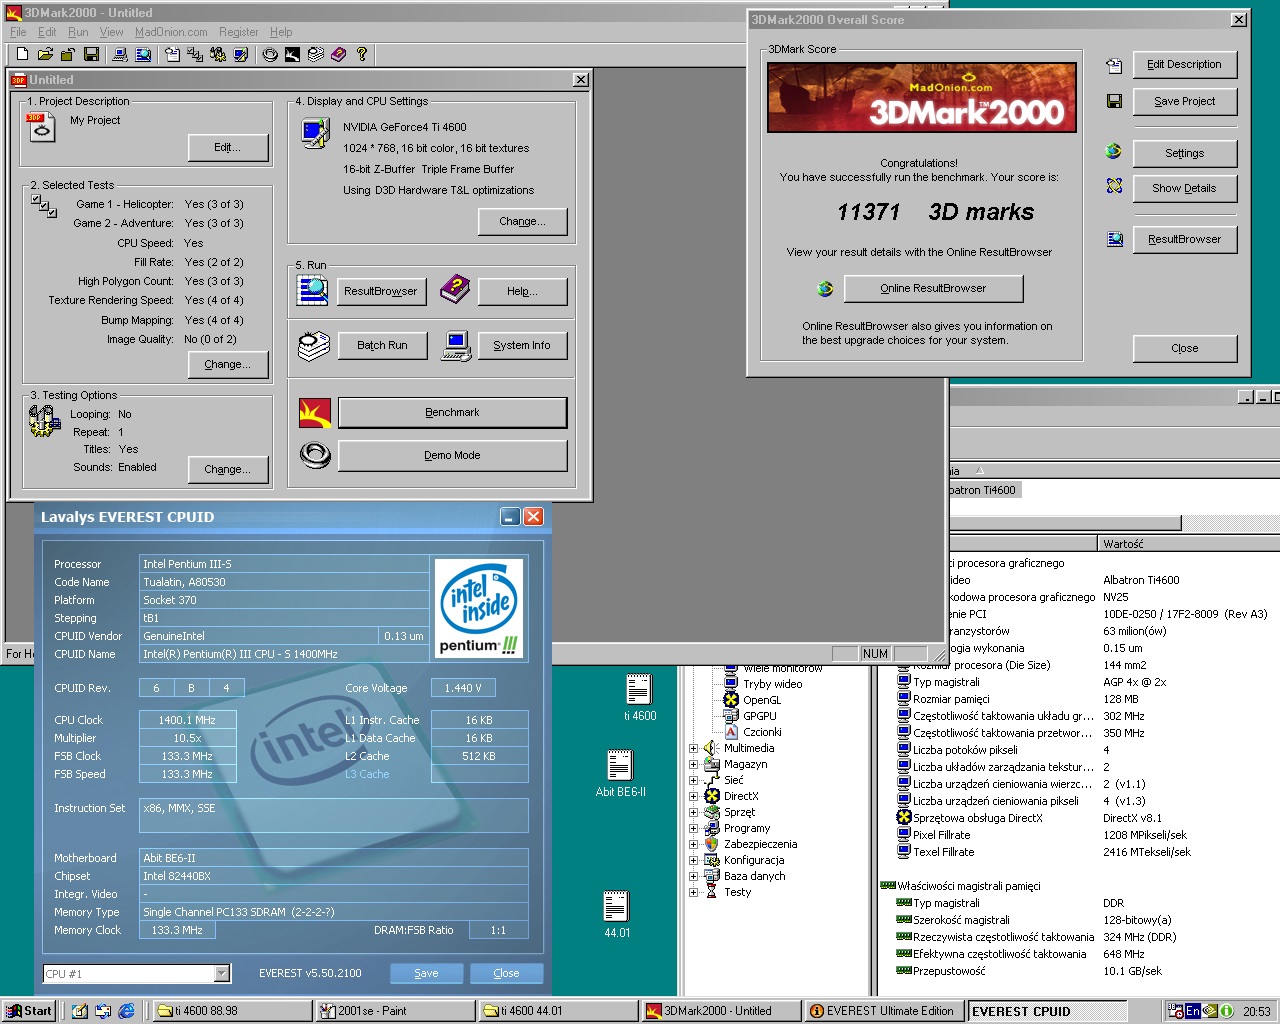
Task: Click the 3DP project file icon under Project Description
Action: [x=42, y=127]
